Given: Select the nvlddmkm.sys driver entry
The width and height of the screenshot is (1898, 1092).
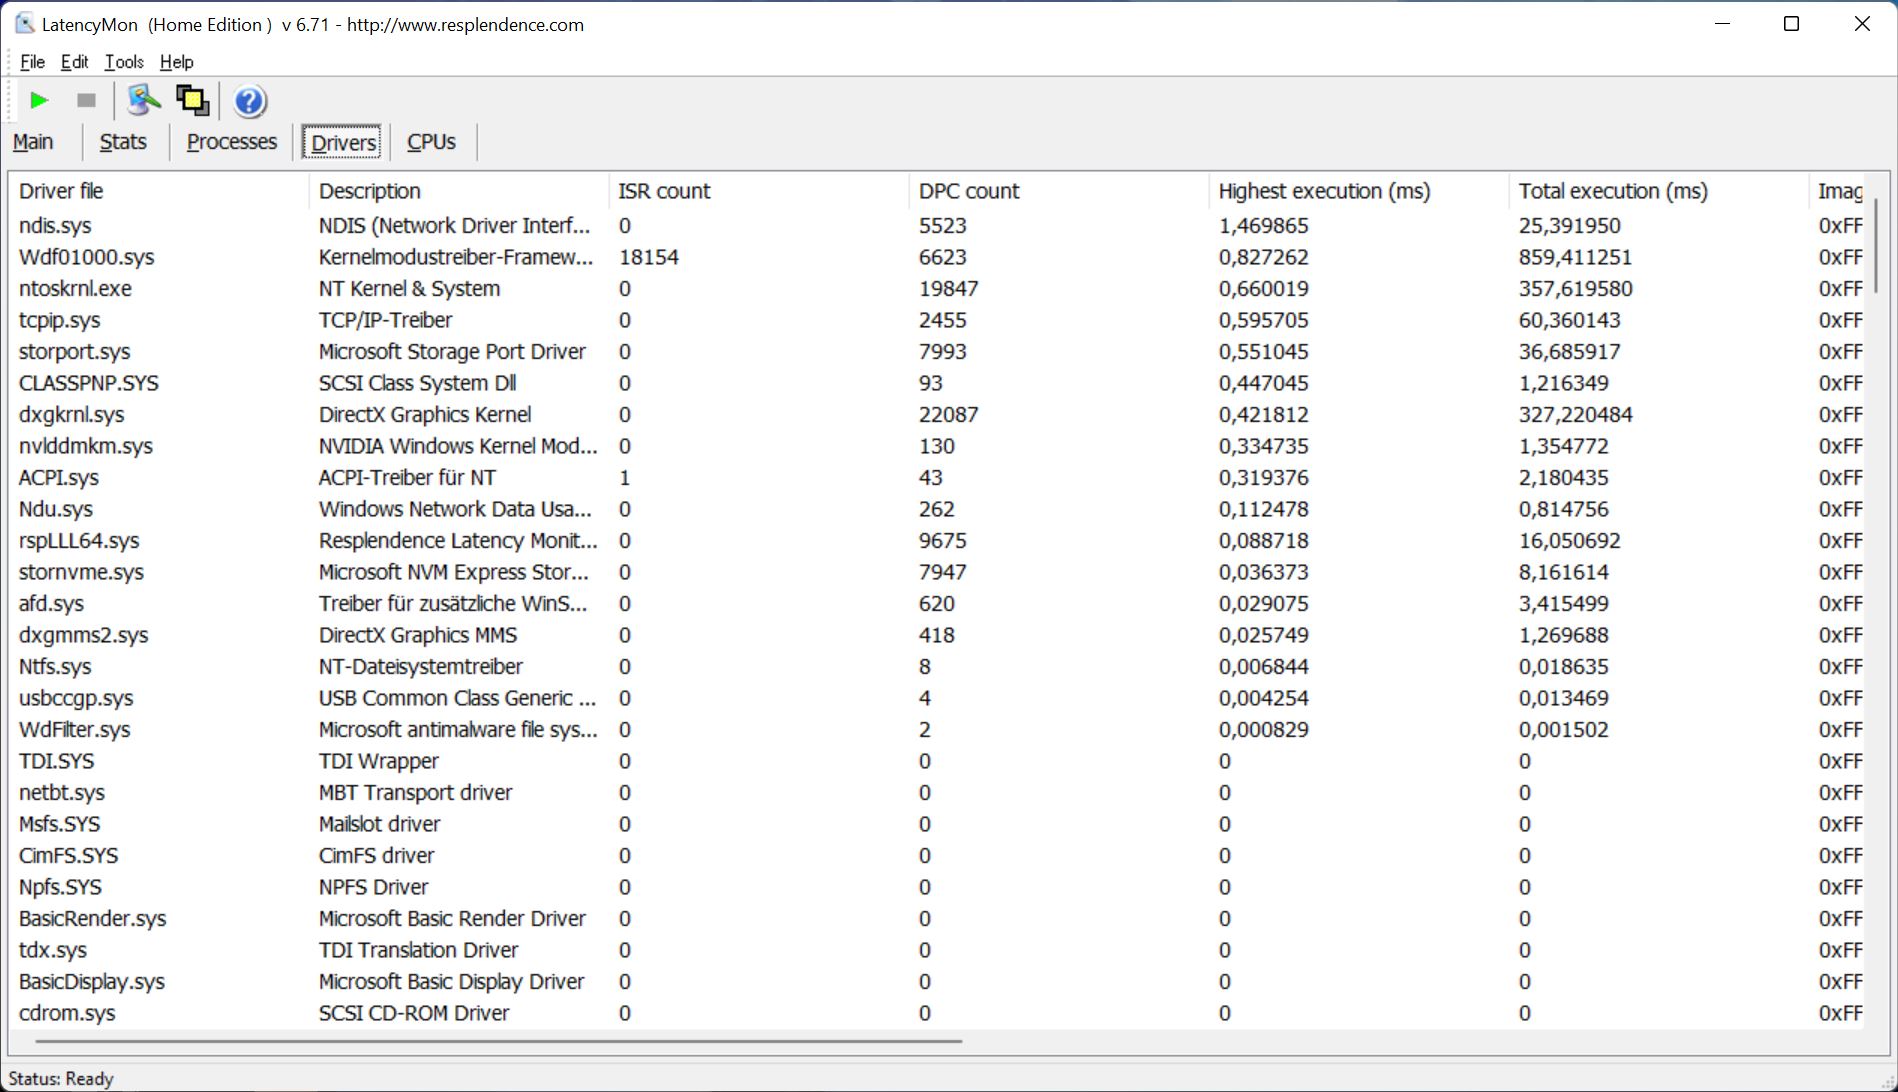Looking at the screenshot, I should click(x=86, y=446).
